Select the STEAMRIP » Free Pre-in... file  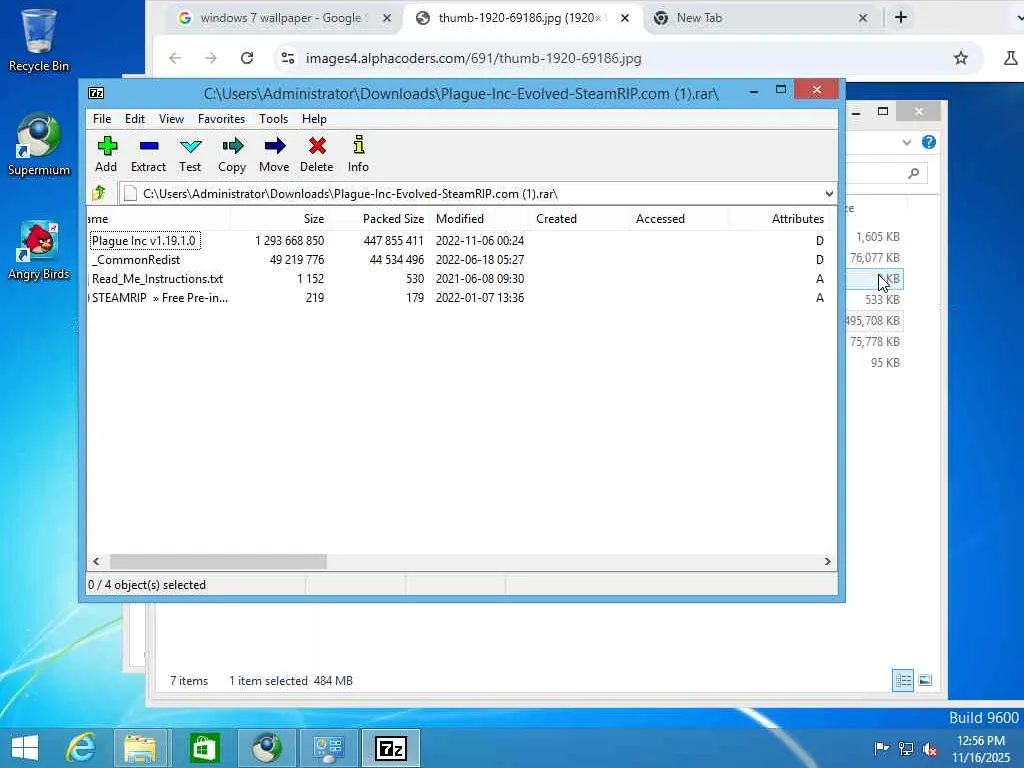point(159,297)
